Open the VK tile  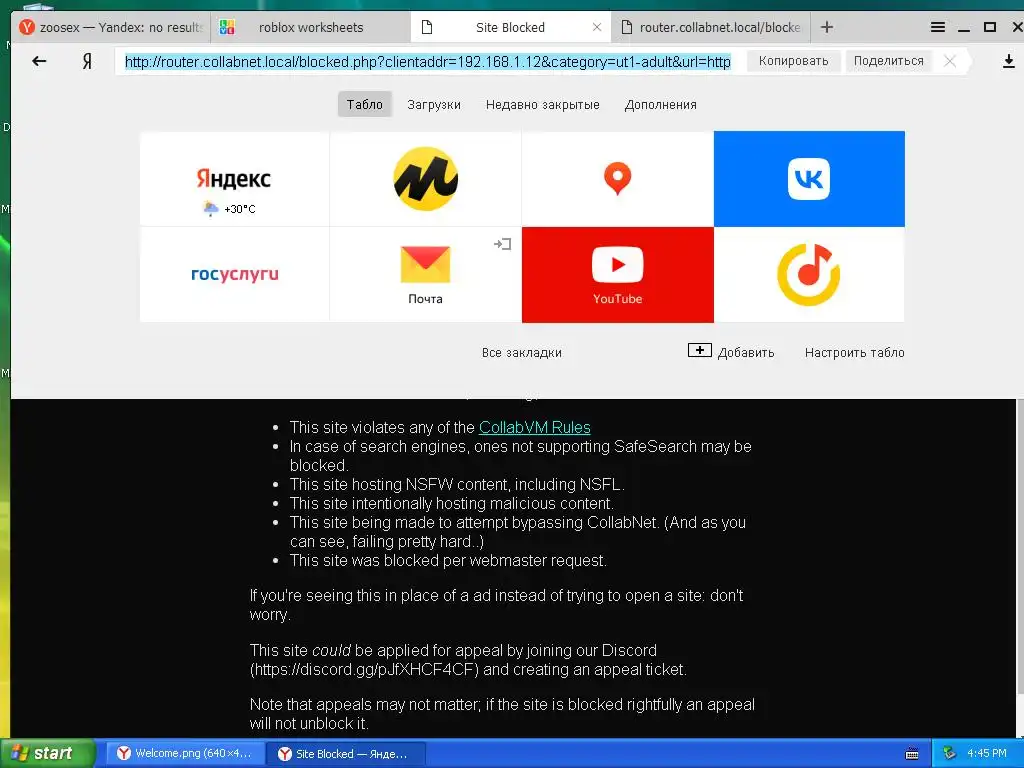(809, 179)
